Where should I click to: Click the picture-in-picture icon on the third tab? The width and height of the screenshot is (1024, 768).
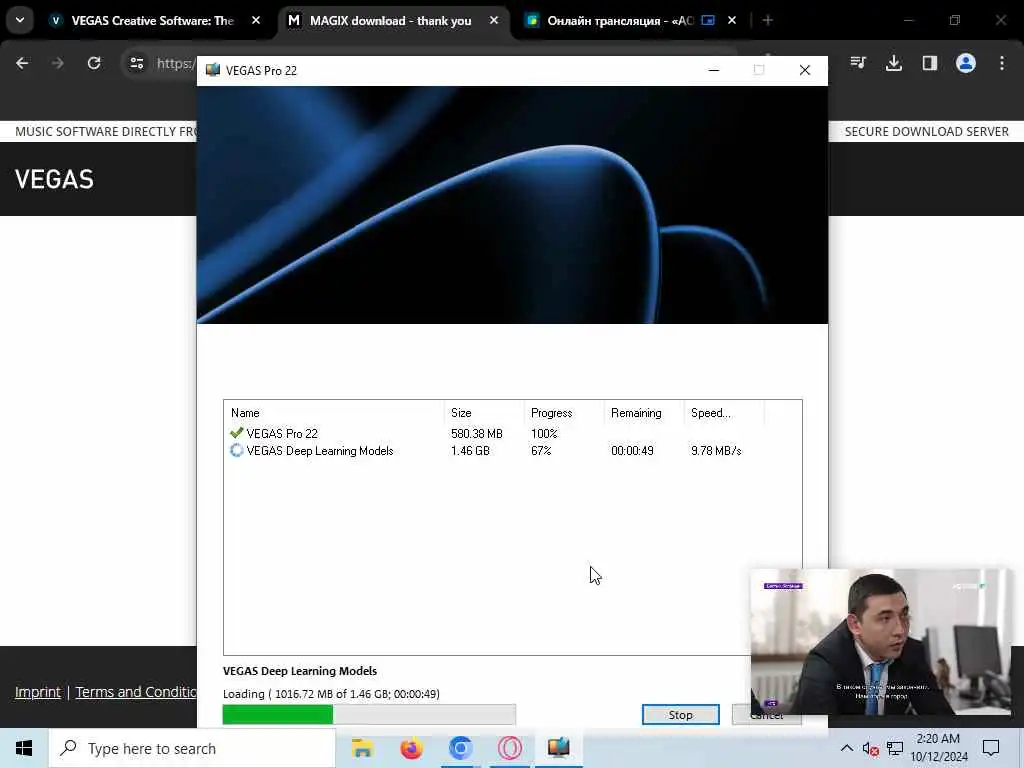(x=708, y=21)
